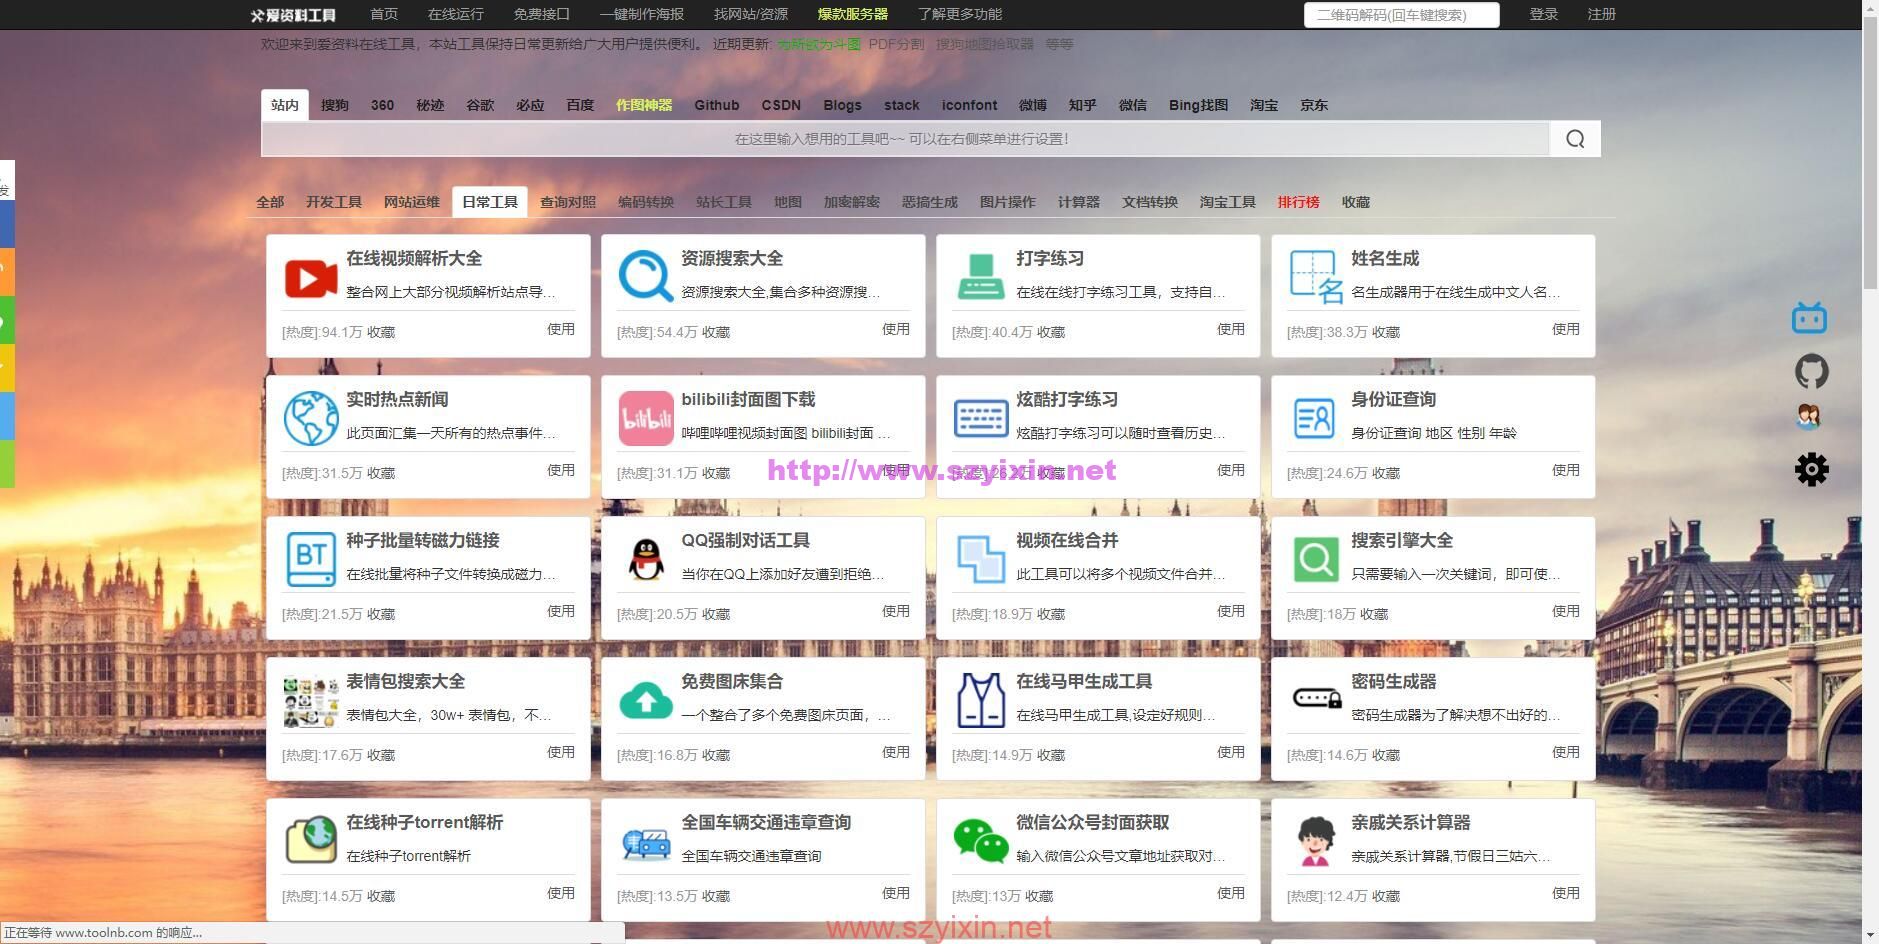The height and width of the screenshot is (944, 1879).
Task: Click 使用 on the 密码生成器 card
Action: click(1566, 752)
